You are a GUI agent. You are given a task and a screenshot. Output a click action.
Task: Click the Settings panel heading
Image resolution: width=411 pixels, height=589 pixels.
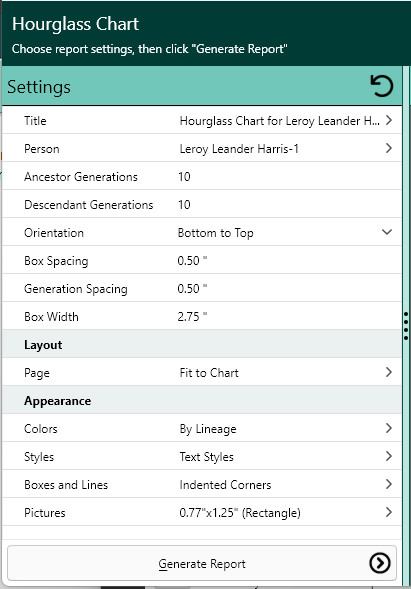(x=39, y=87)
